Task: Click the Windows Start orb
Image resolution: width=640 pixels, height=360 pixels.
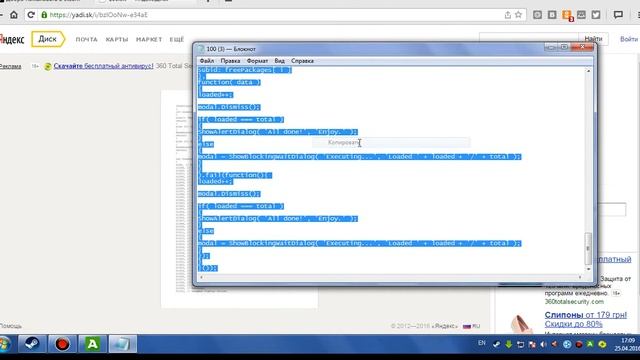Action: [x=4, y=344]
